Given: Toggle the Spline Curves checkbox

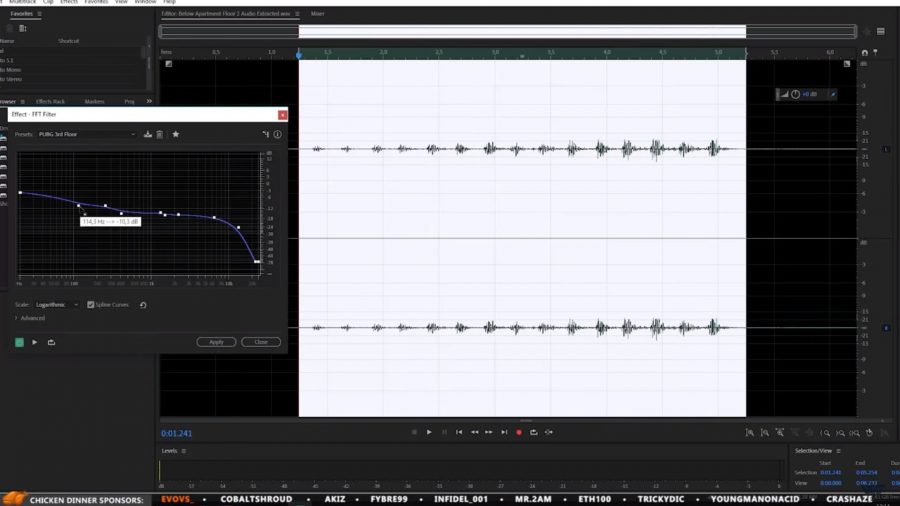Looking at the screenshot, I should [x=91, y=305].
